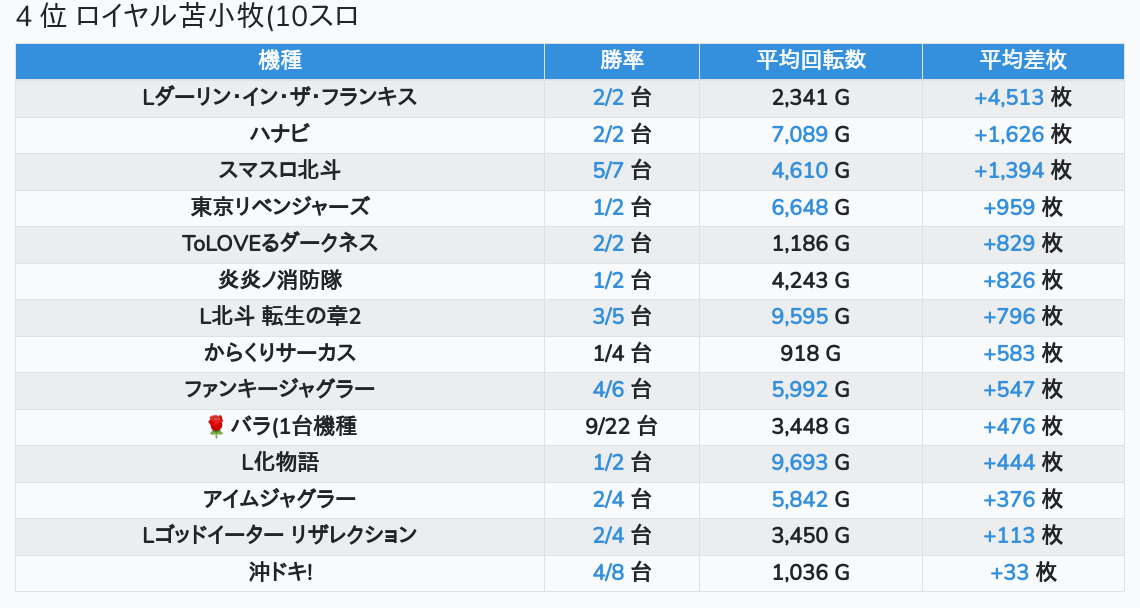
Task: Open the +113 link for Lゴッドイーター リザレクション
Action: (x=1009, y=536)
